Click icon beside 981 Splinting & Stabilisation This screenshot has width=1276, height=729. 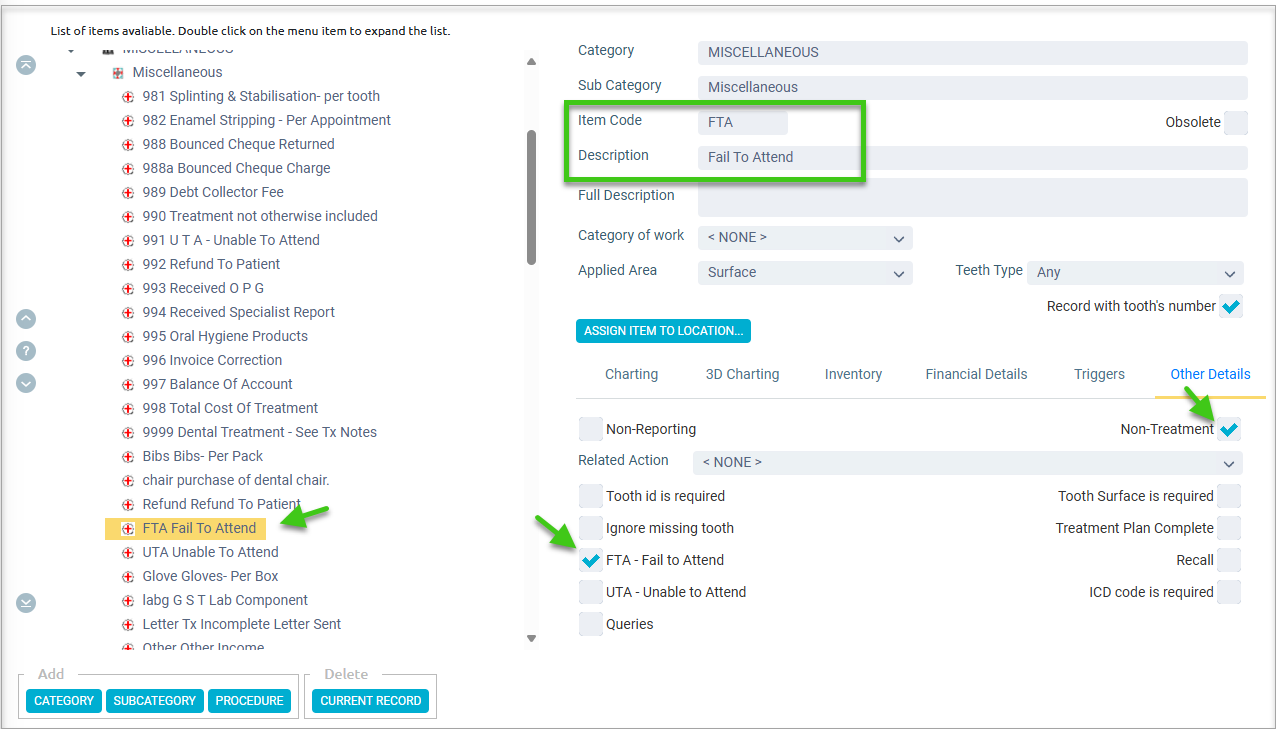click(128, 97)
